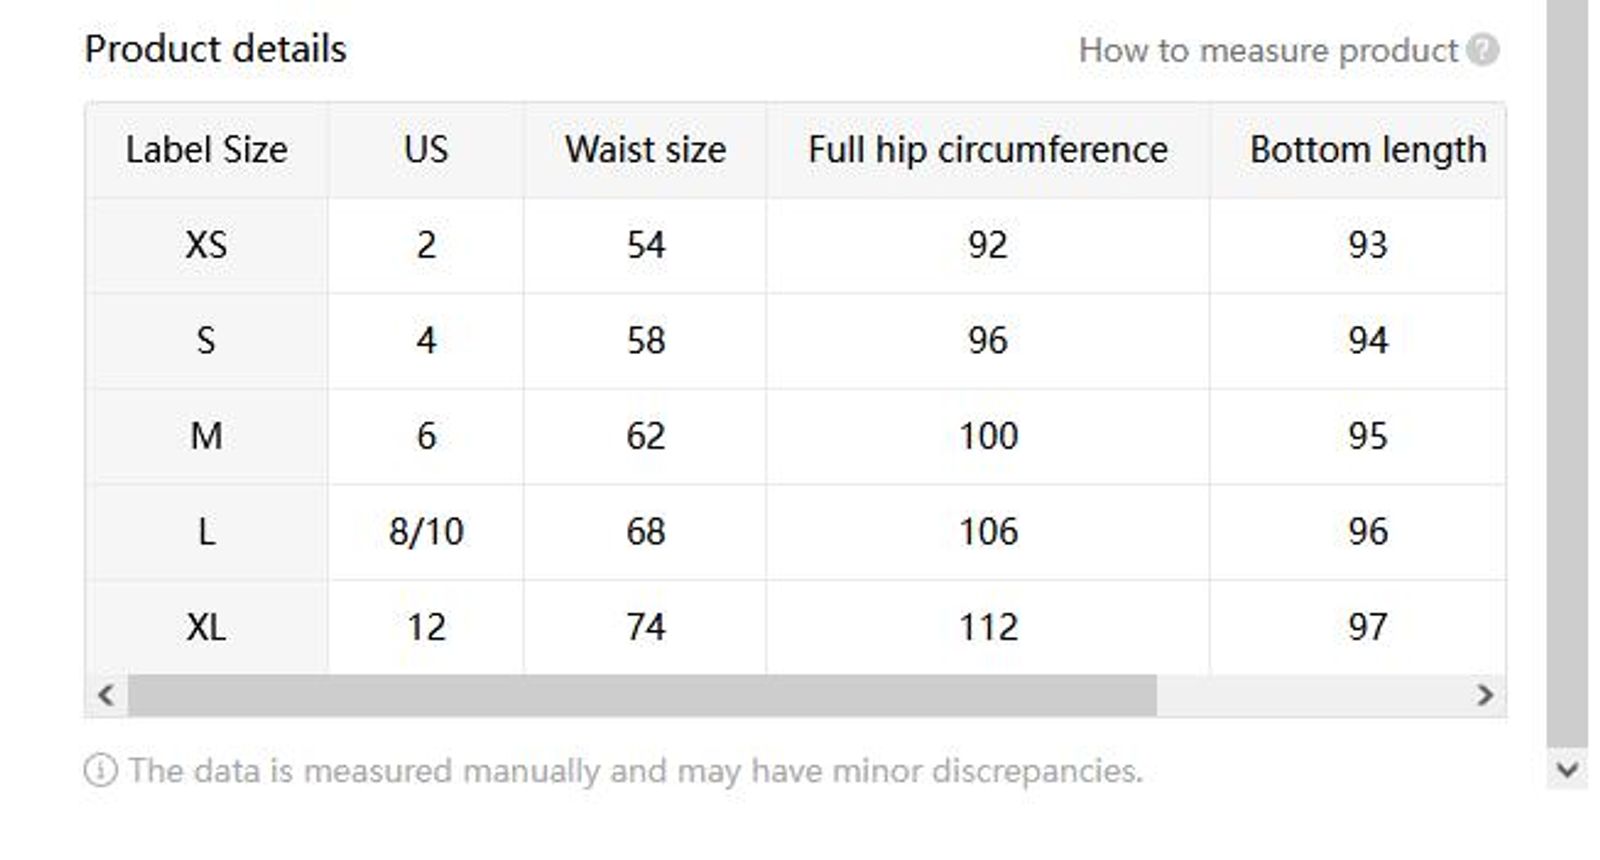The width and height of the screenshot is (1600, 860).
Task: Select the XL row label
Action: [x=206, y=627]
